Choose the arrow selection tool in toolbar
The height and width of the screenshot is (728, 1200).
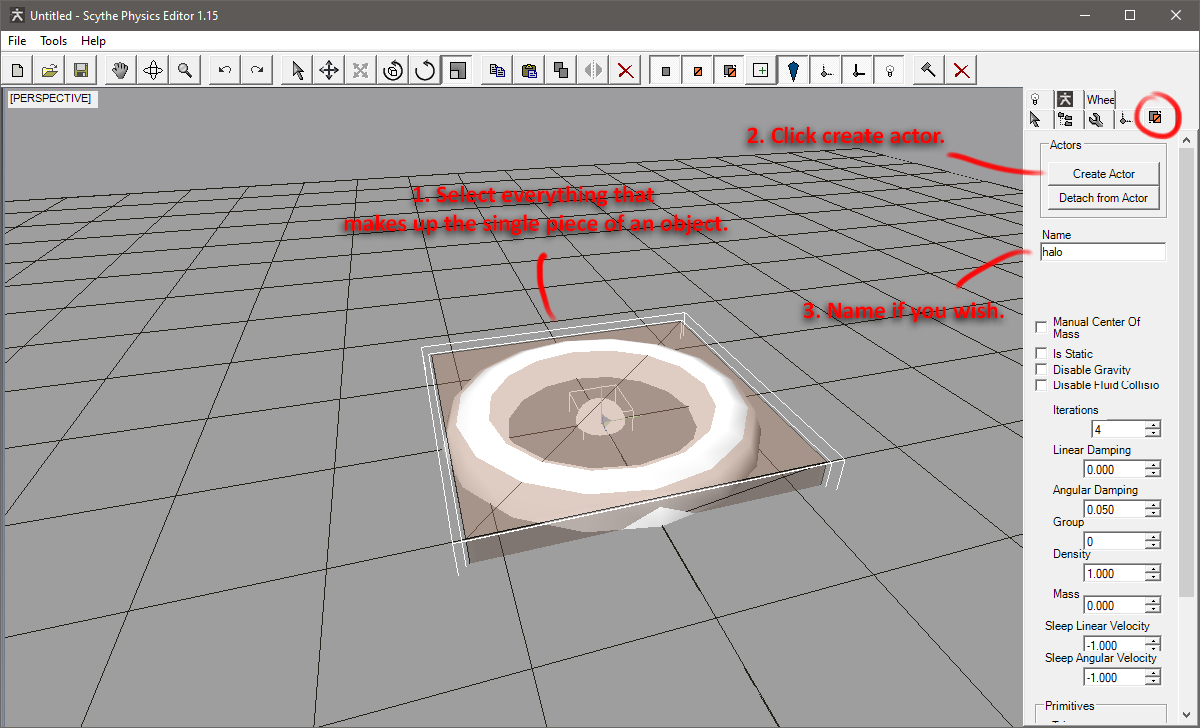pos(297,70)
